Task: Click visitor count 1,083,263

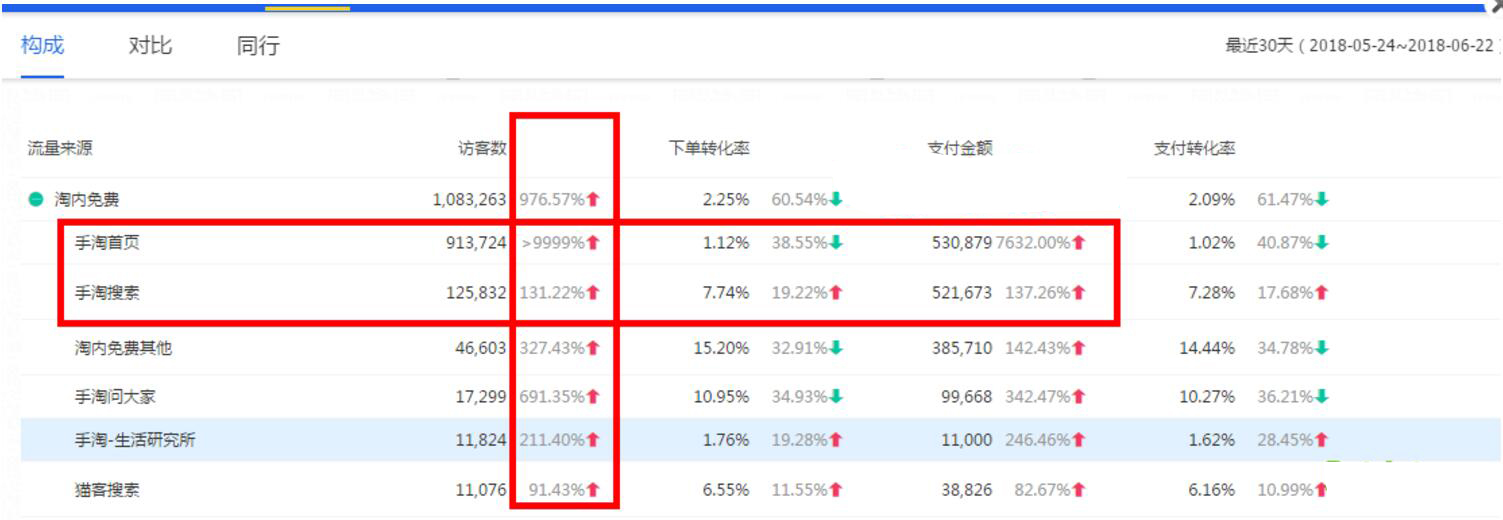Action: point(470,200)
